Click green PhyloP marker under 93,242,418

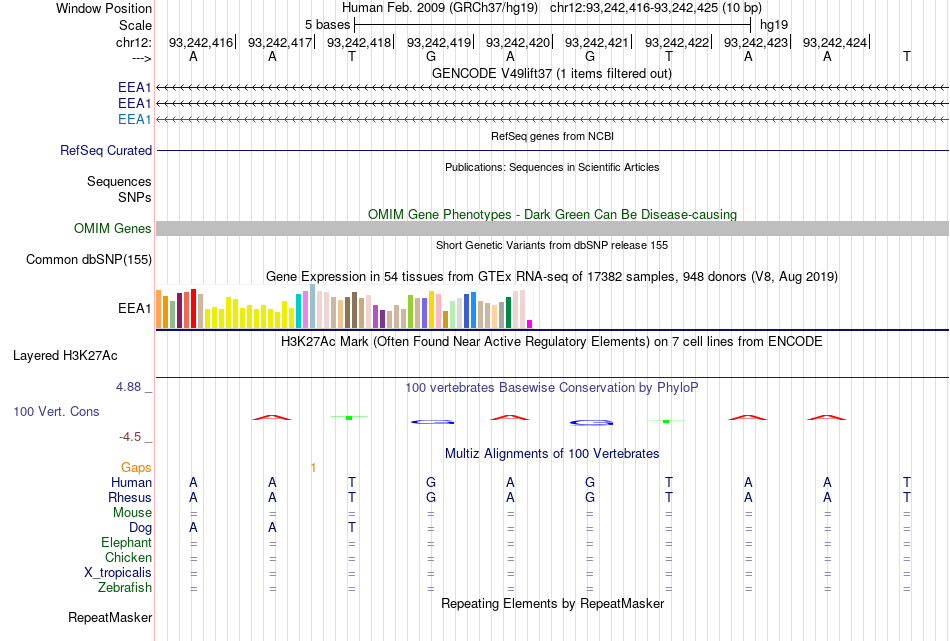coord(349,417)
